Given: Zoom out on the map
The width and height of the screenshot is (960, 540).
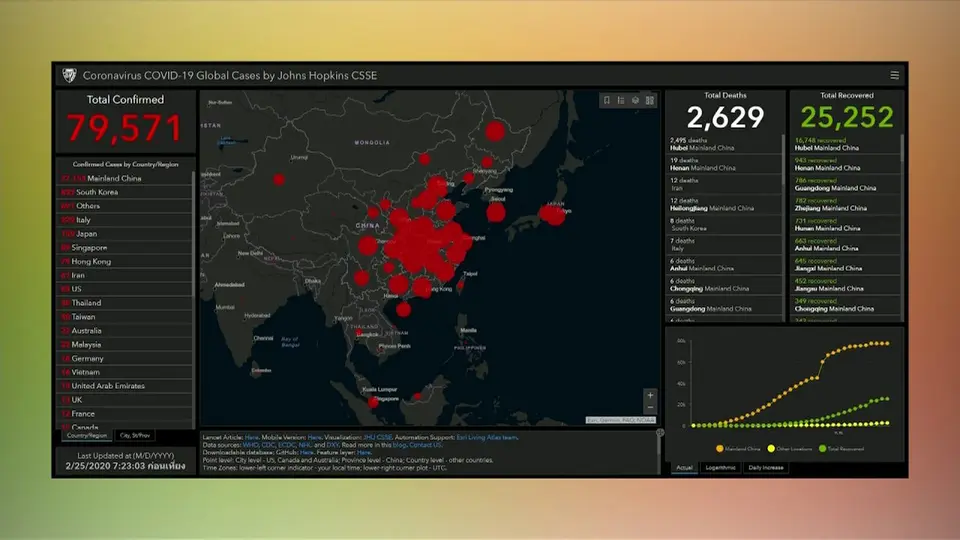Looking at the screenshot, I should (650, 408).
